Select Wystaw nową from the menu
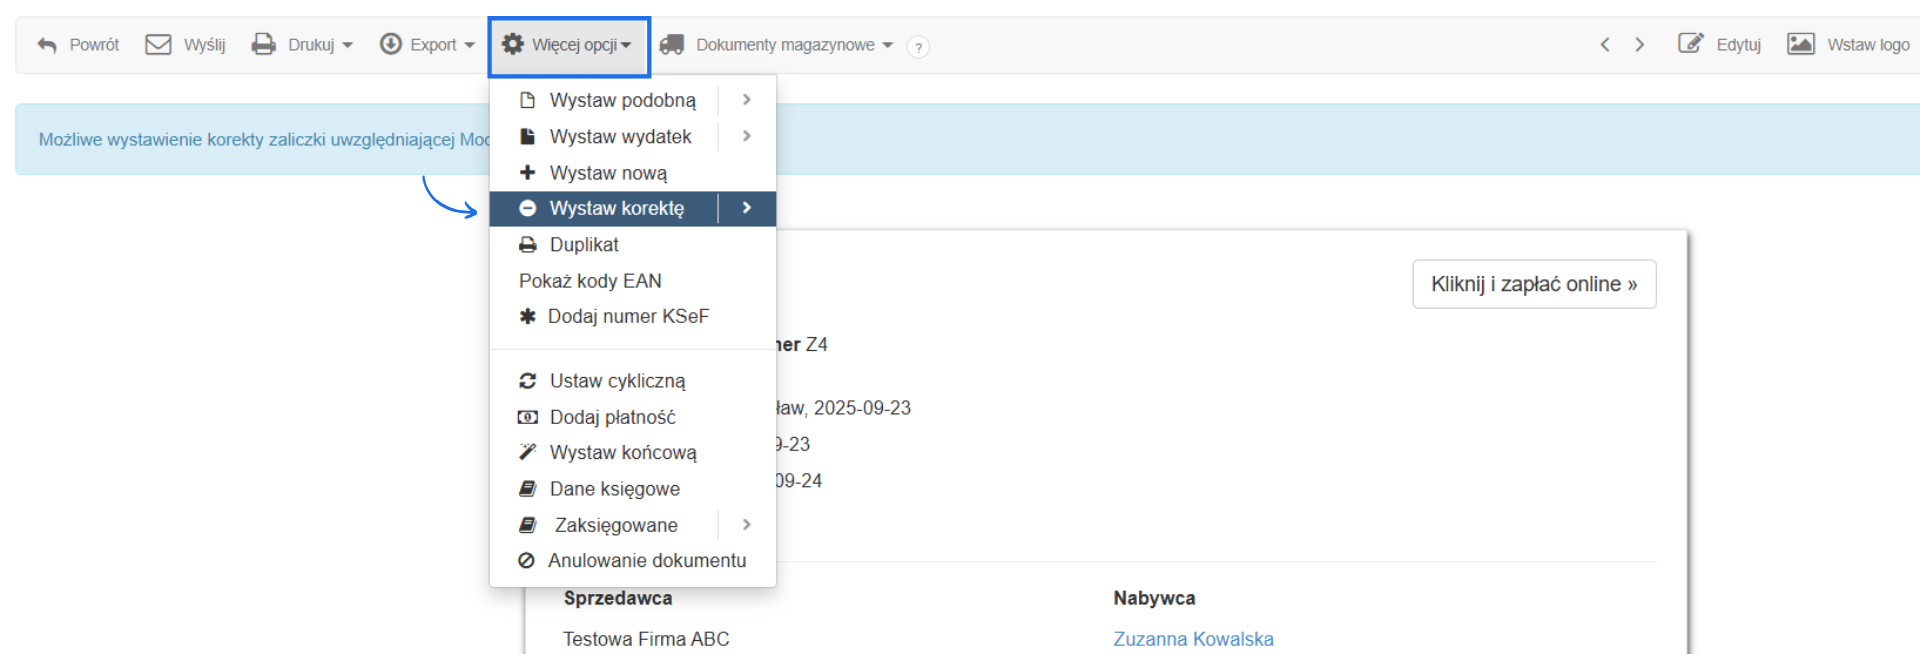 608,173
